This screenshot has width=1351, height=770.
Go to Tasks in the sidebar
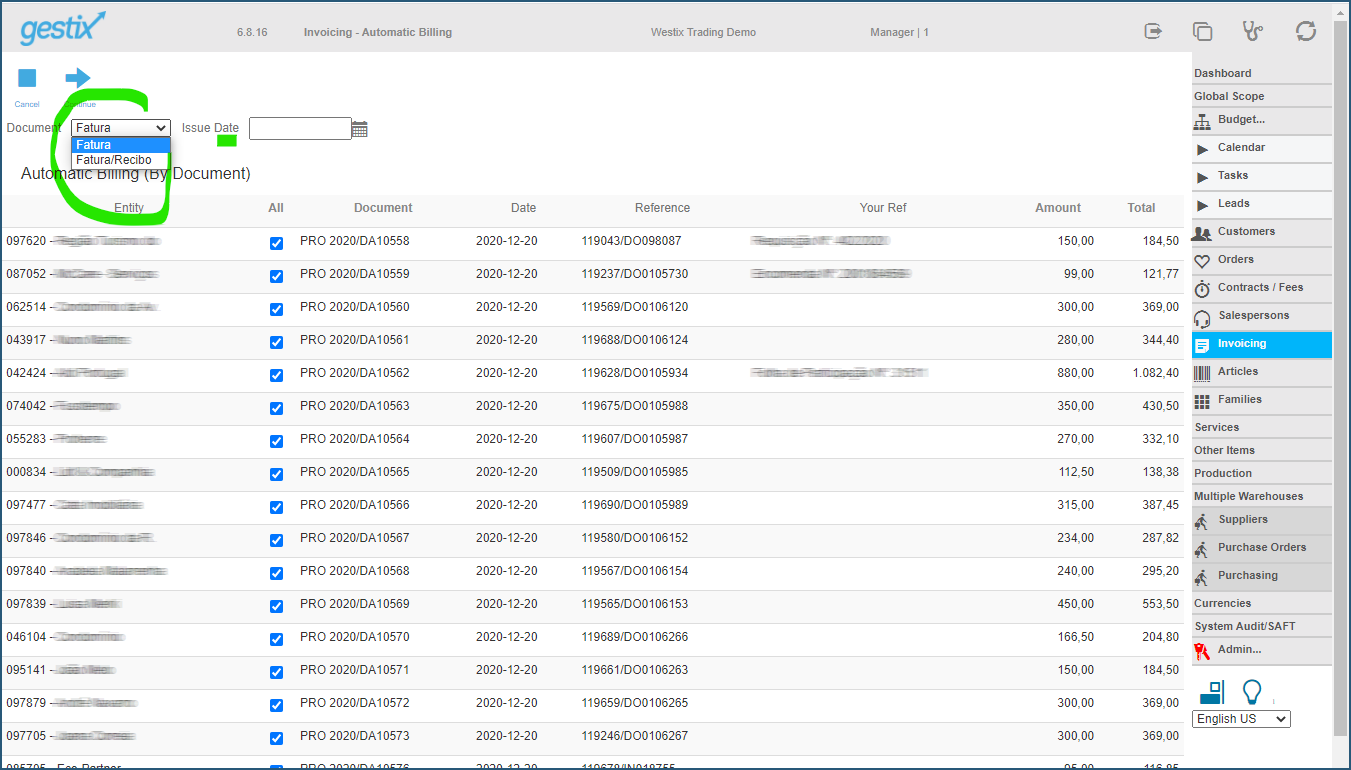1262,176
